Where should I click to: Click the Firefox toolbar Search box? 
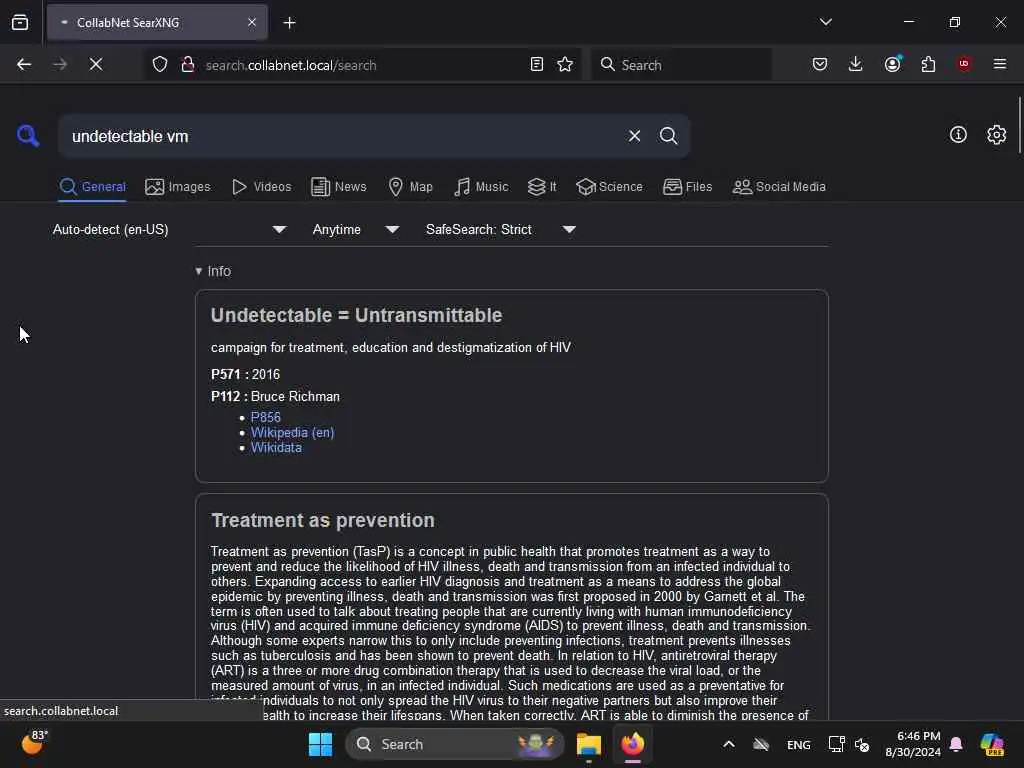(x=680, y=64)
